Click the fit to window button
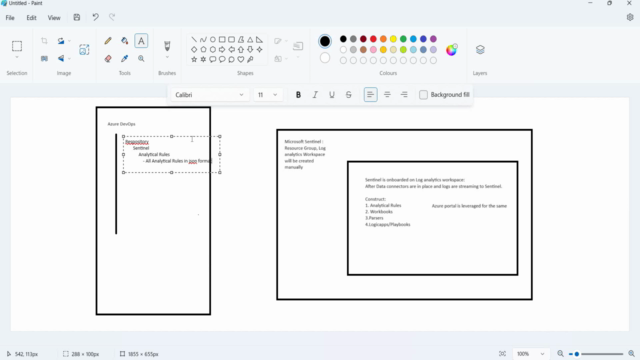The height and width of the screenshot is (360, 640). pyautogui.click(x=502, y=354)
